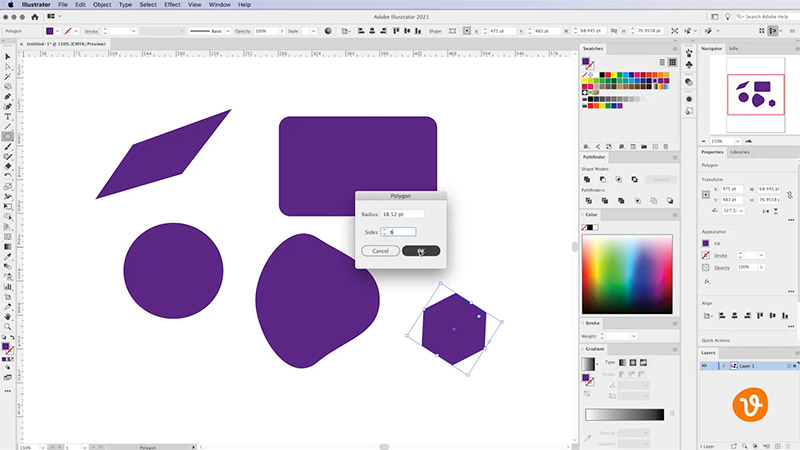Delete swatch using trash icon in Swatches
This screenshot has width=800, height=450.
tap(666, 146)
